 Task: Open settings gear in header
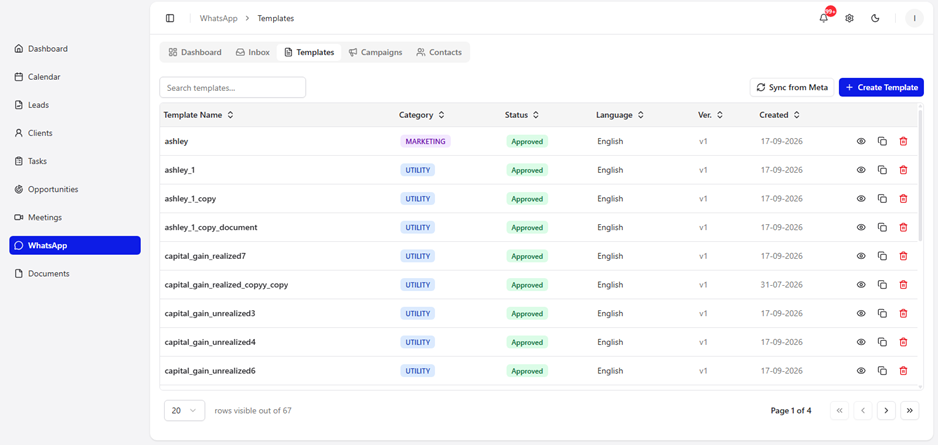[x=849, y=19]
